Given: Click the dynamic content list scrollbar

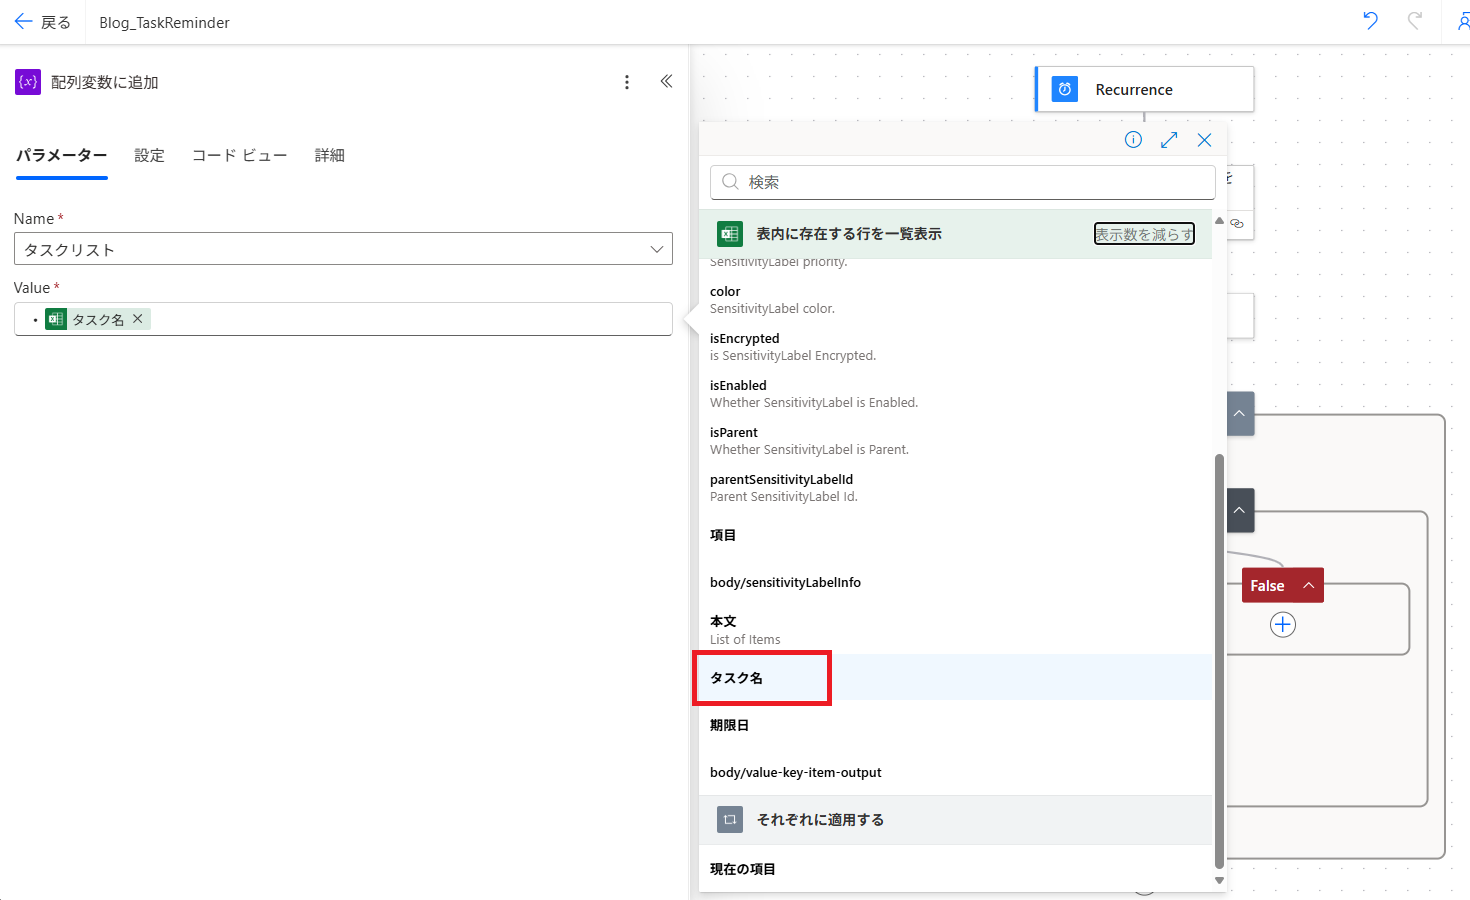Looking at the screenshot, I should 1219,660.
